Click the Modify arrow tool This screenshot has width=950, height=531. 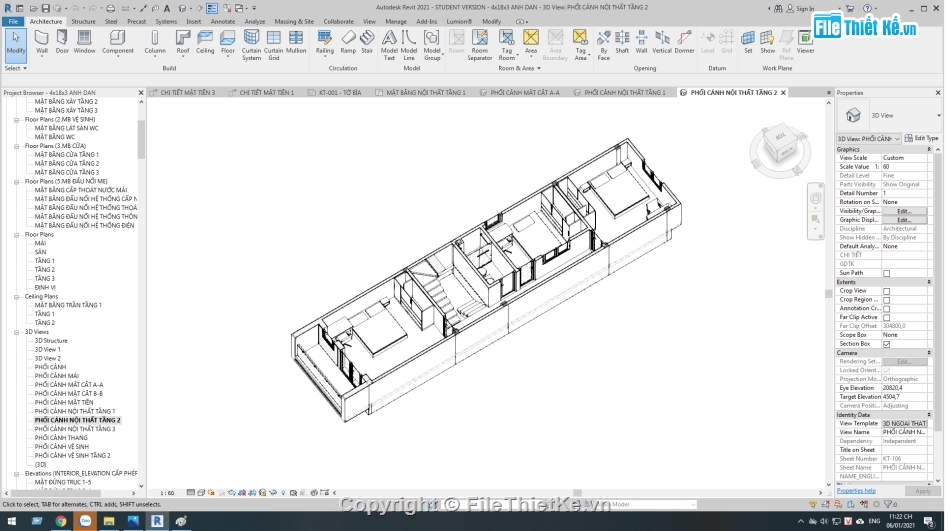click(16, 44)
